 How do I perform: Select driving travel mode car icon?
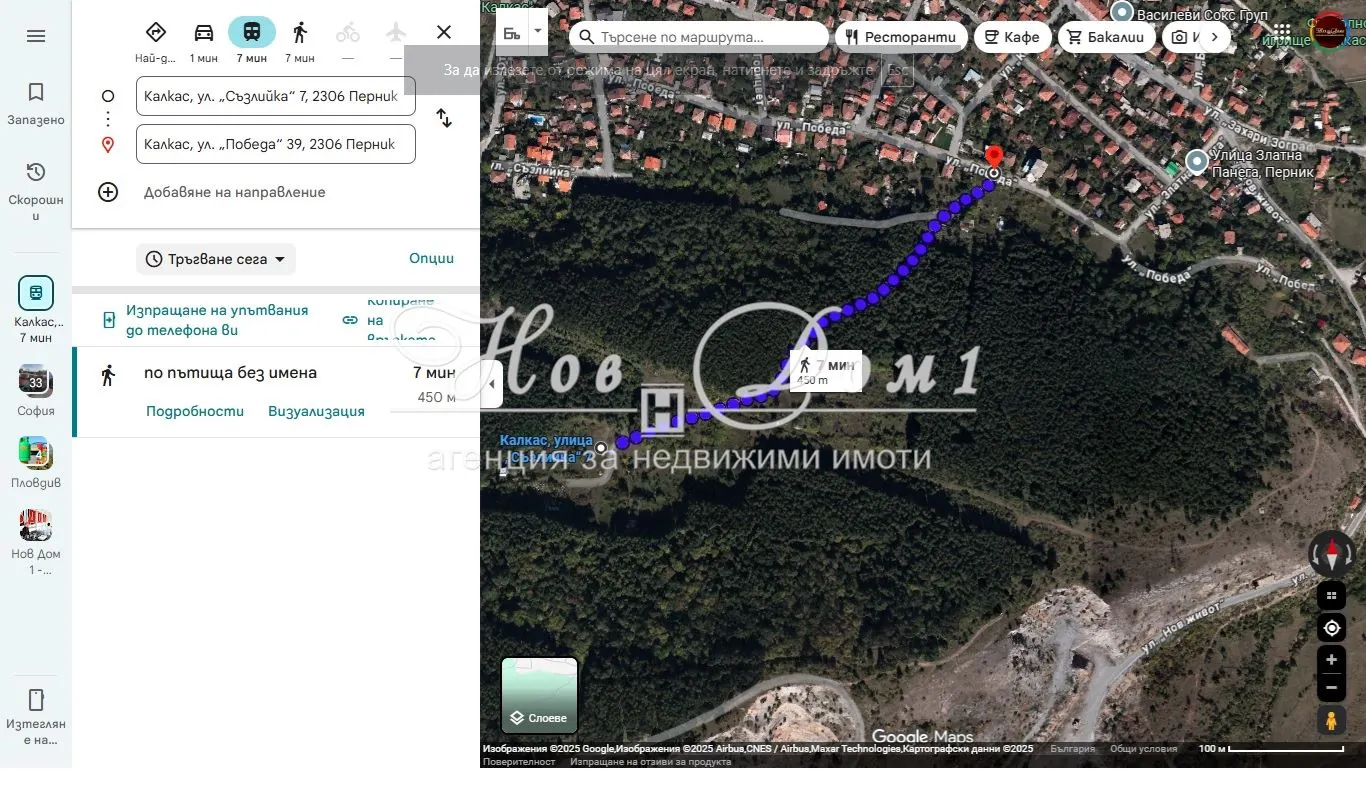pos(204,33)
